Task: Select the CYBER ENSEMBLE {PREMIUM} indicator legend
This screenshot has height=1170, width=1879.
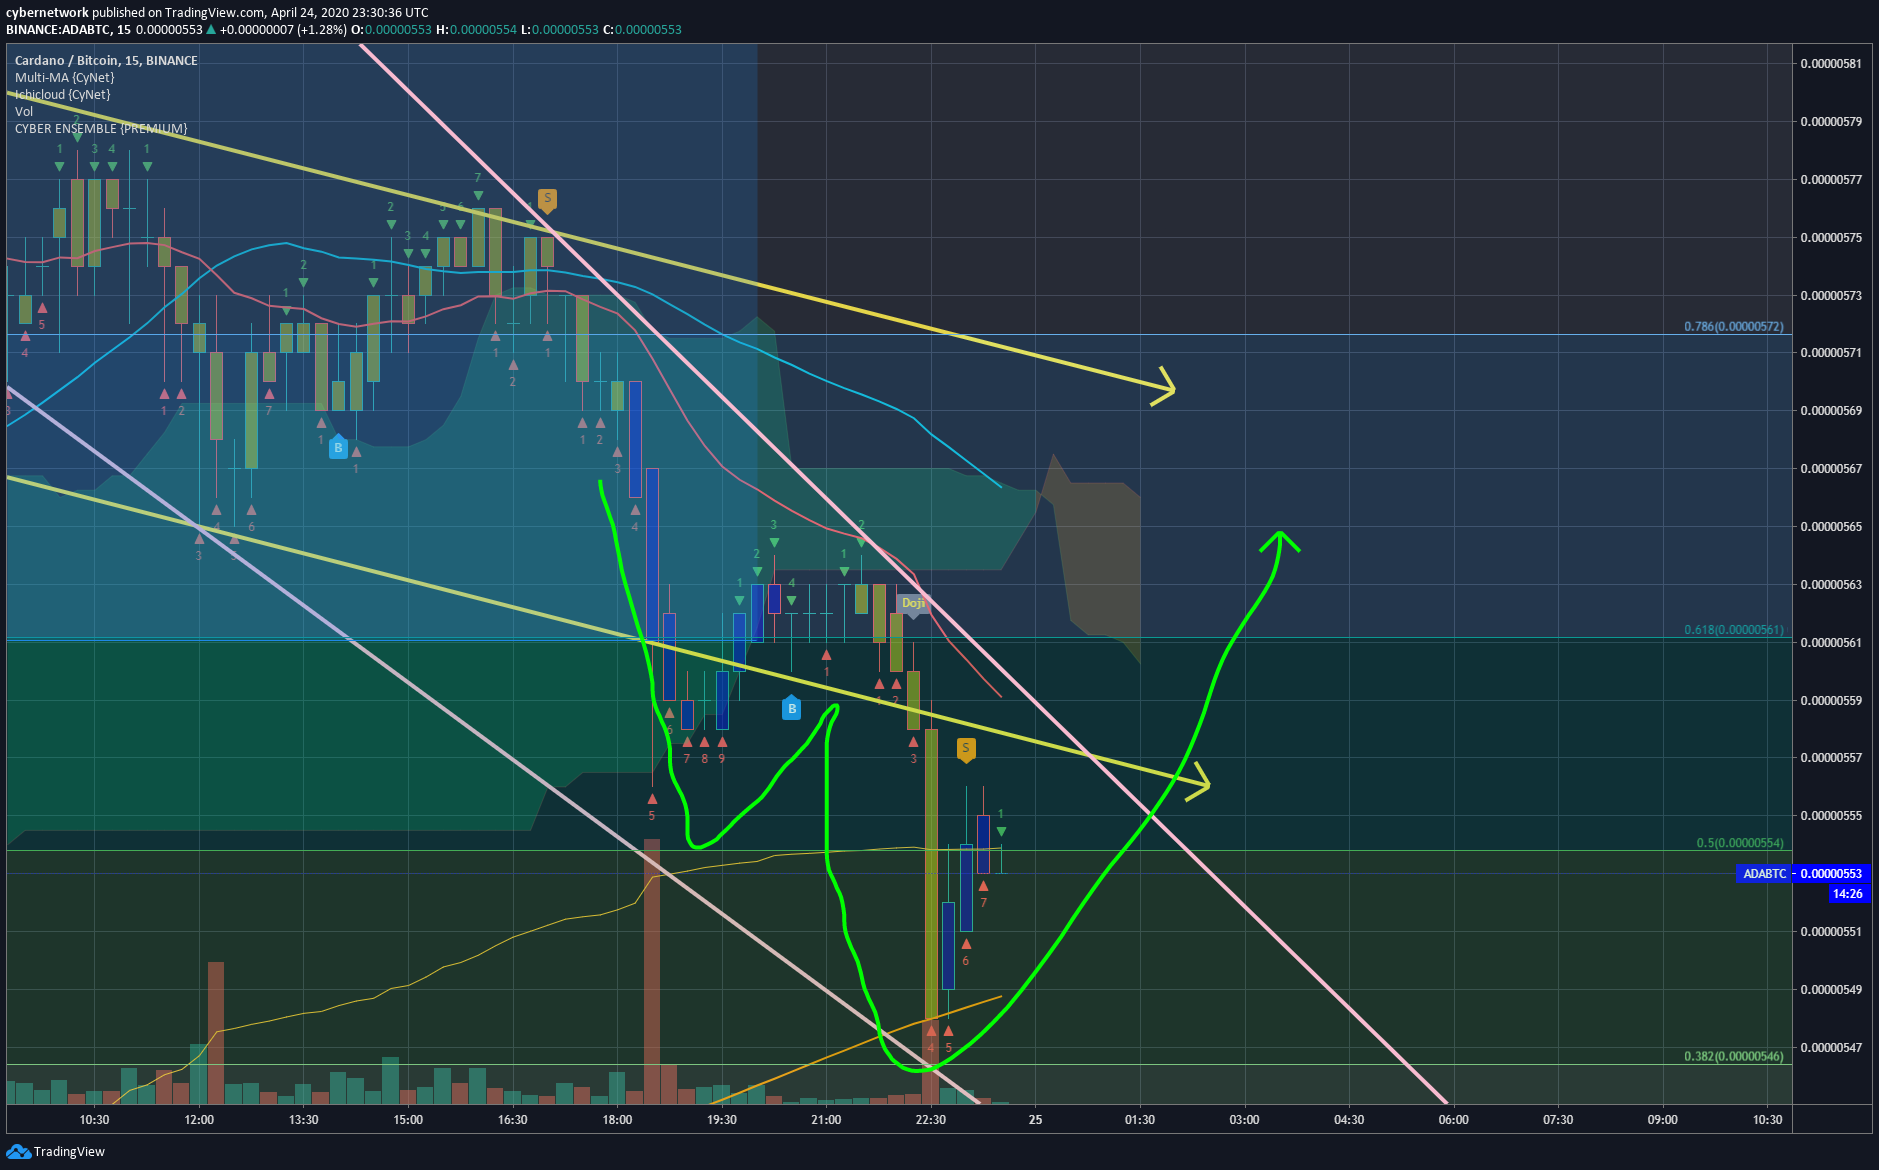Action: click(x=101, y=128)
